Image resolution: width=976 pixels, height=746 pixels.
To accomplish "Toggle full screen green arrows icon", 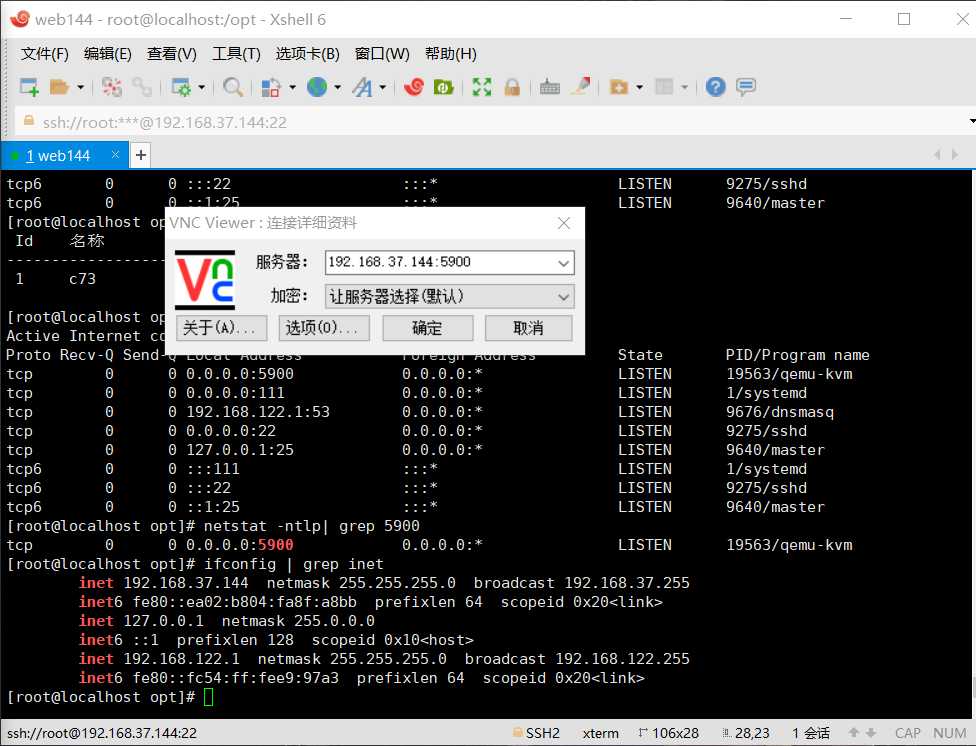I will point(482,87).
